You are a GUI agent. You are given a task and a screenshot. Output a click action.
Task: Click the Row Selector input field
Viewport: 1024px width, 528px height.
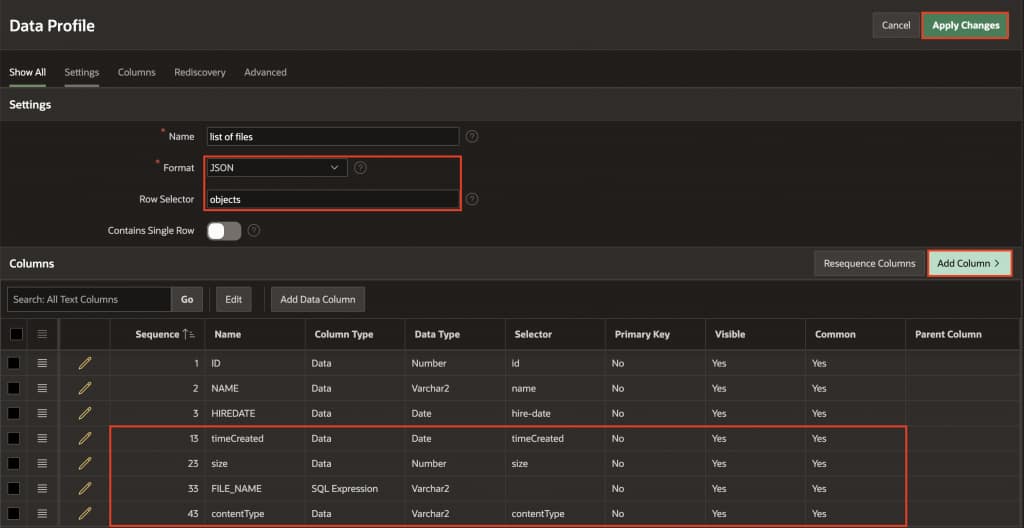[x=331, y=199]
